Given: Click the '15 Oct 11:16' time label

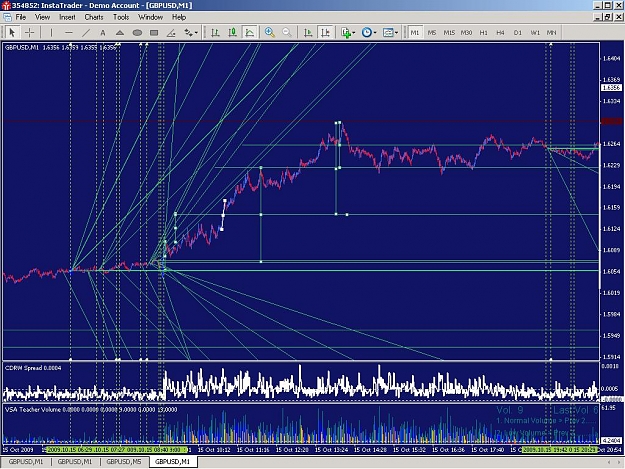Looking at the screenshot, I should pyautogui.click(x=253, y=450).
